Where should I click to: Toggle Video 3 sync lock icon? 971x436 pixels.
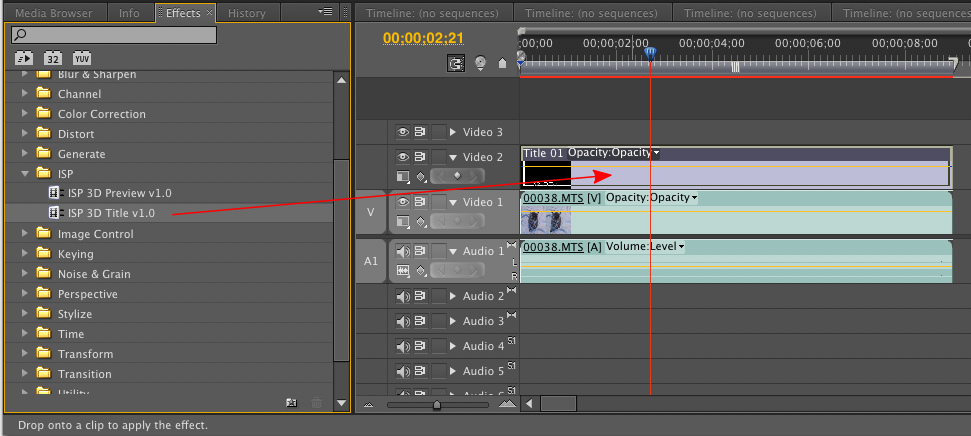click(421, 132)
